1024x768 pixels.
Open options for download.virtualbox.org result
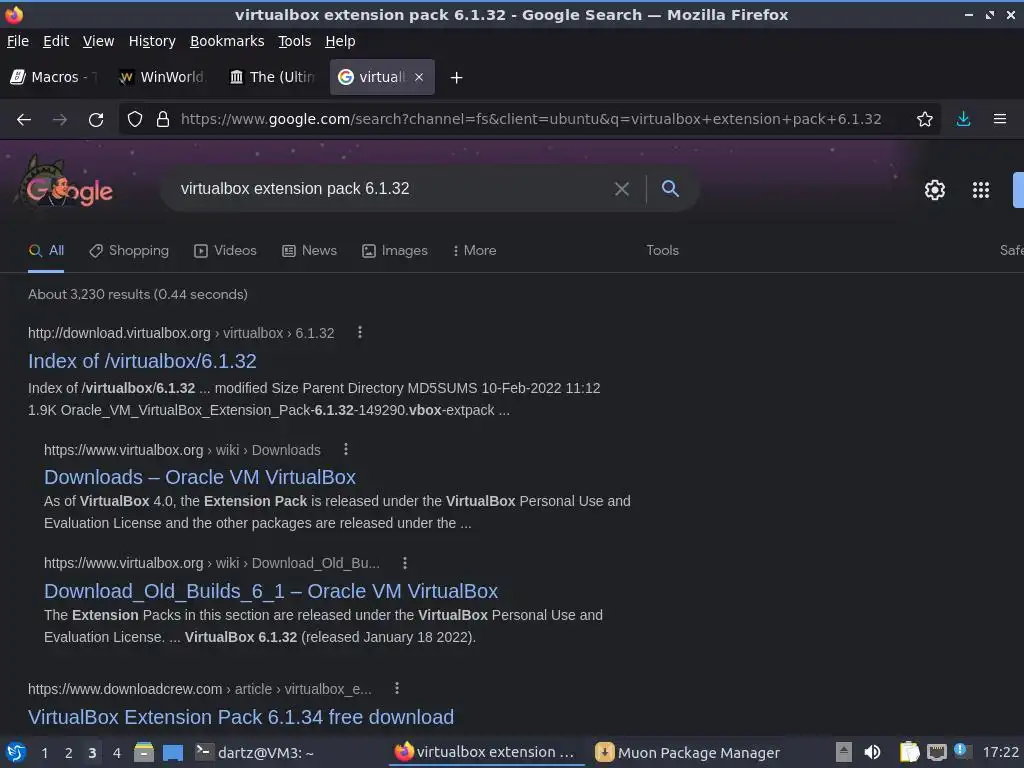pos(359,332)
